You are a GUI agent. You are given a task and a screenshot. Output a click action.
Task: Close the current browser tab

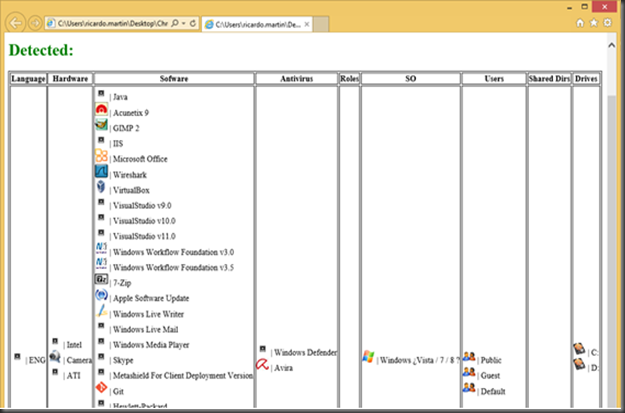pos(307,24)
